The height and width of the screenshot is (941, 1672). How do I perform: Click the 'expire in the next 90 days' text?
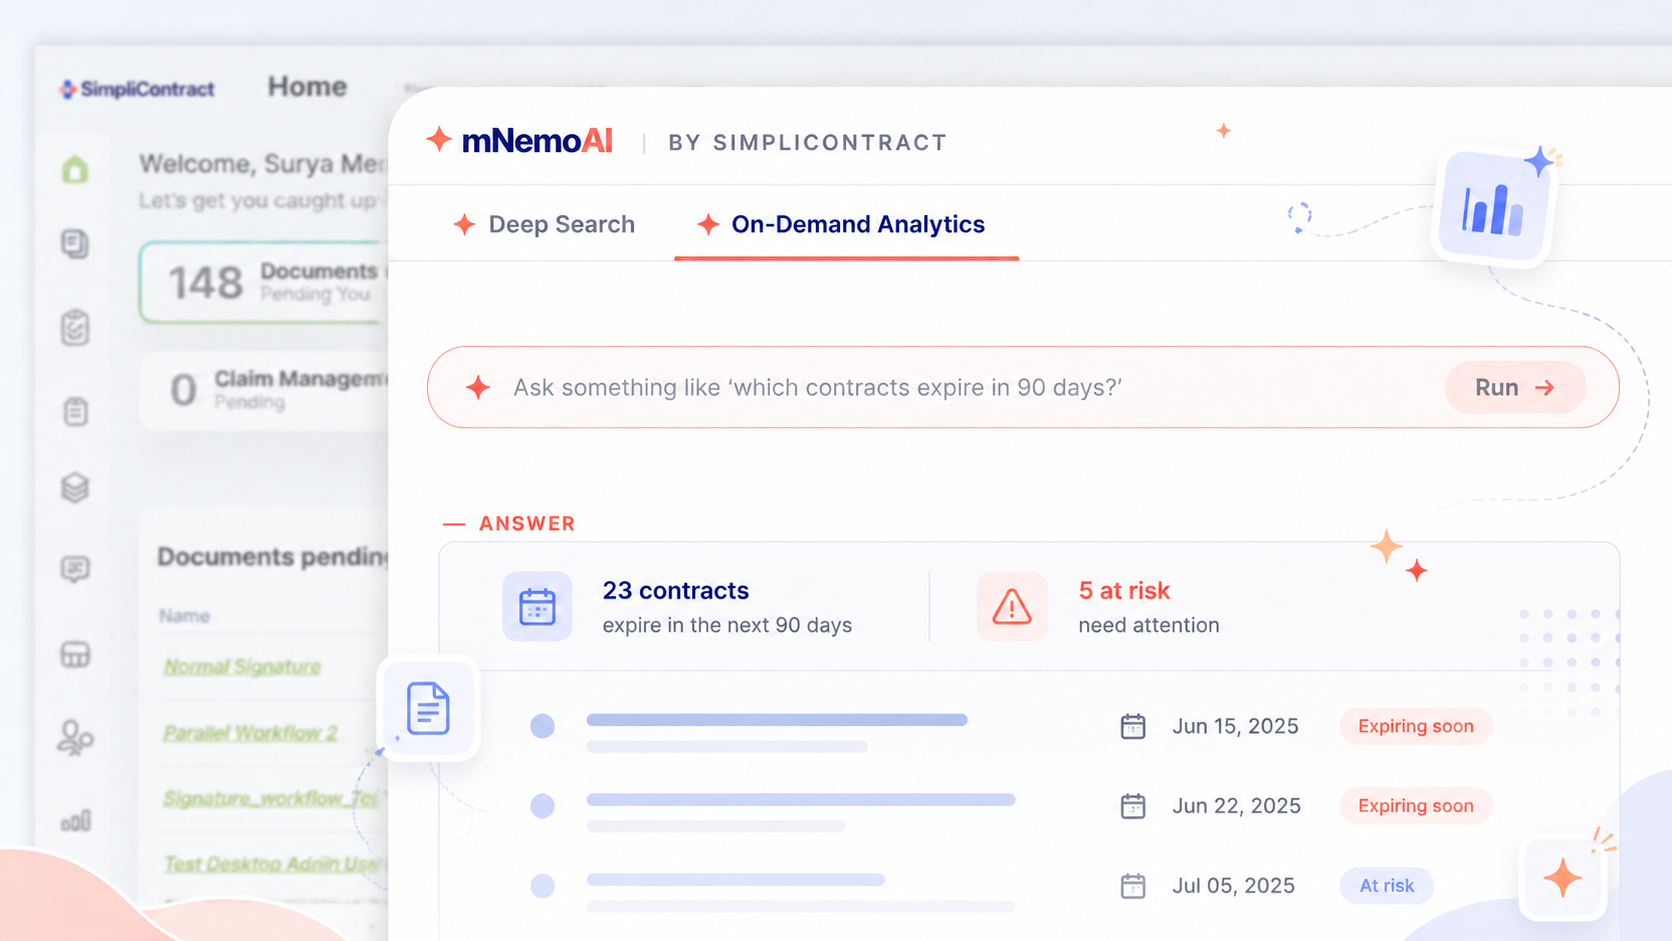(x=727, y=625)
